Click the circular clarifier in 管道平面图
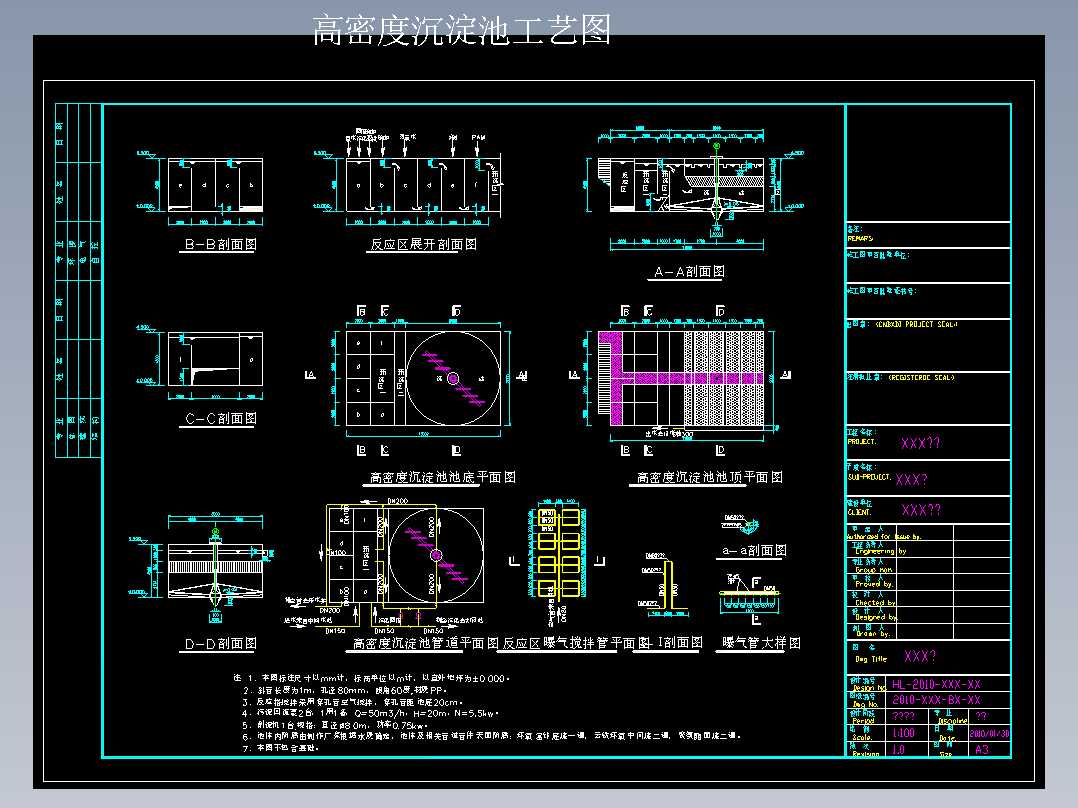The width and height of the screenshot is (1078, 808). 436,555
